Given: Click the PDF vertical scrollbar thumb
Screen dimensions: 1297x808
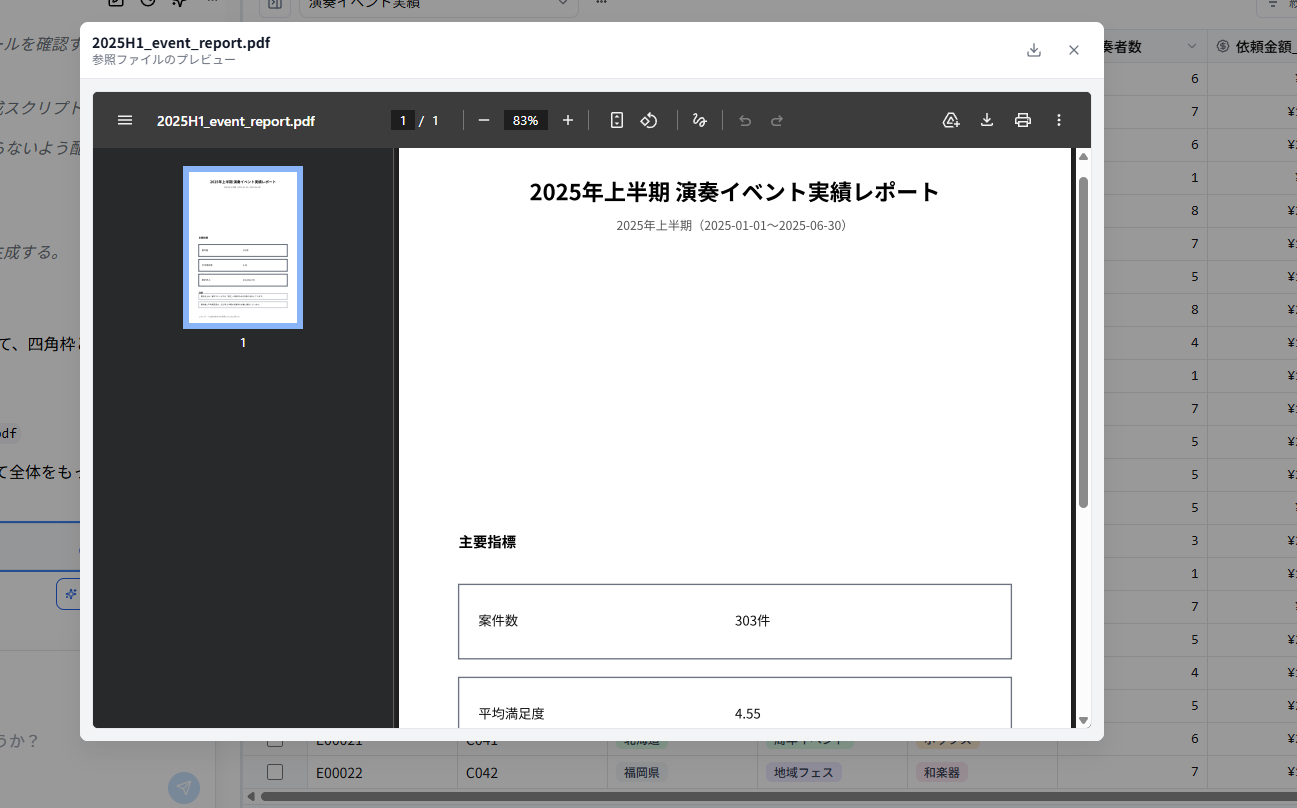Looking at the screenshot, I should (1083, 342).
